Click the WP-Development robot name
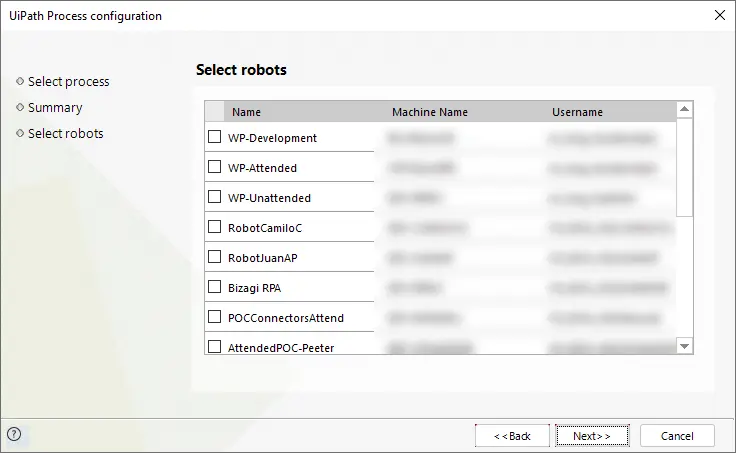This screenshot has width=736, height=453. (x=272, y=138)
